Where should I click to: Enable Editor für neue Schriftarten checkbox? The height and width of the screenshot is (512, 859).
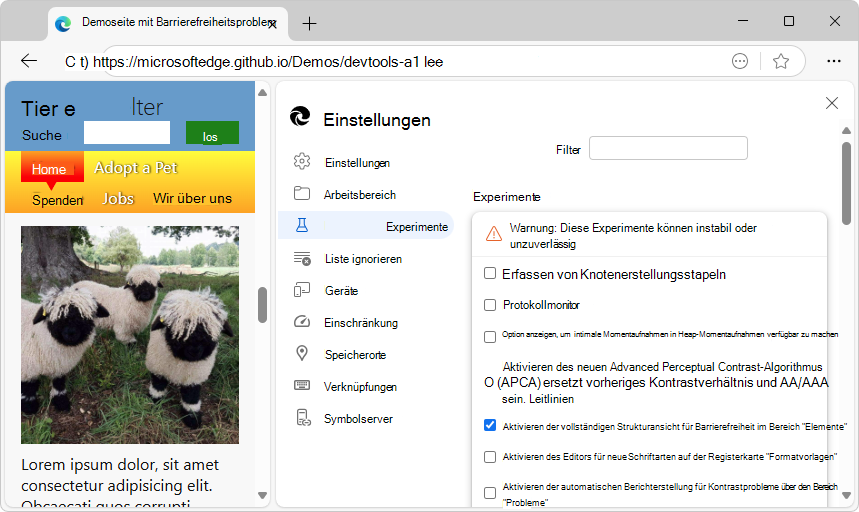(x=490, y=456)
